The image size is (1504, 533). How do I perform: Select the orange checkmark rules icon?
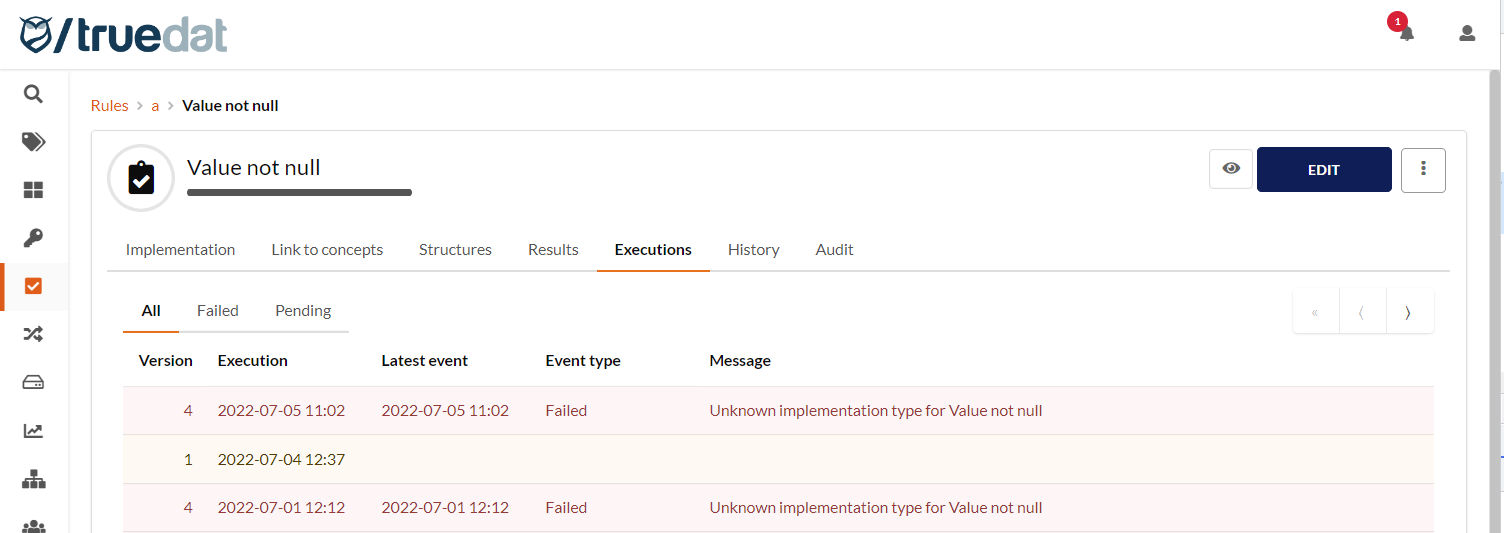(x=33, y=286)
